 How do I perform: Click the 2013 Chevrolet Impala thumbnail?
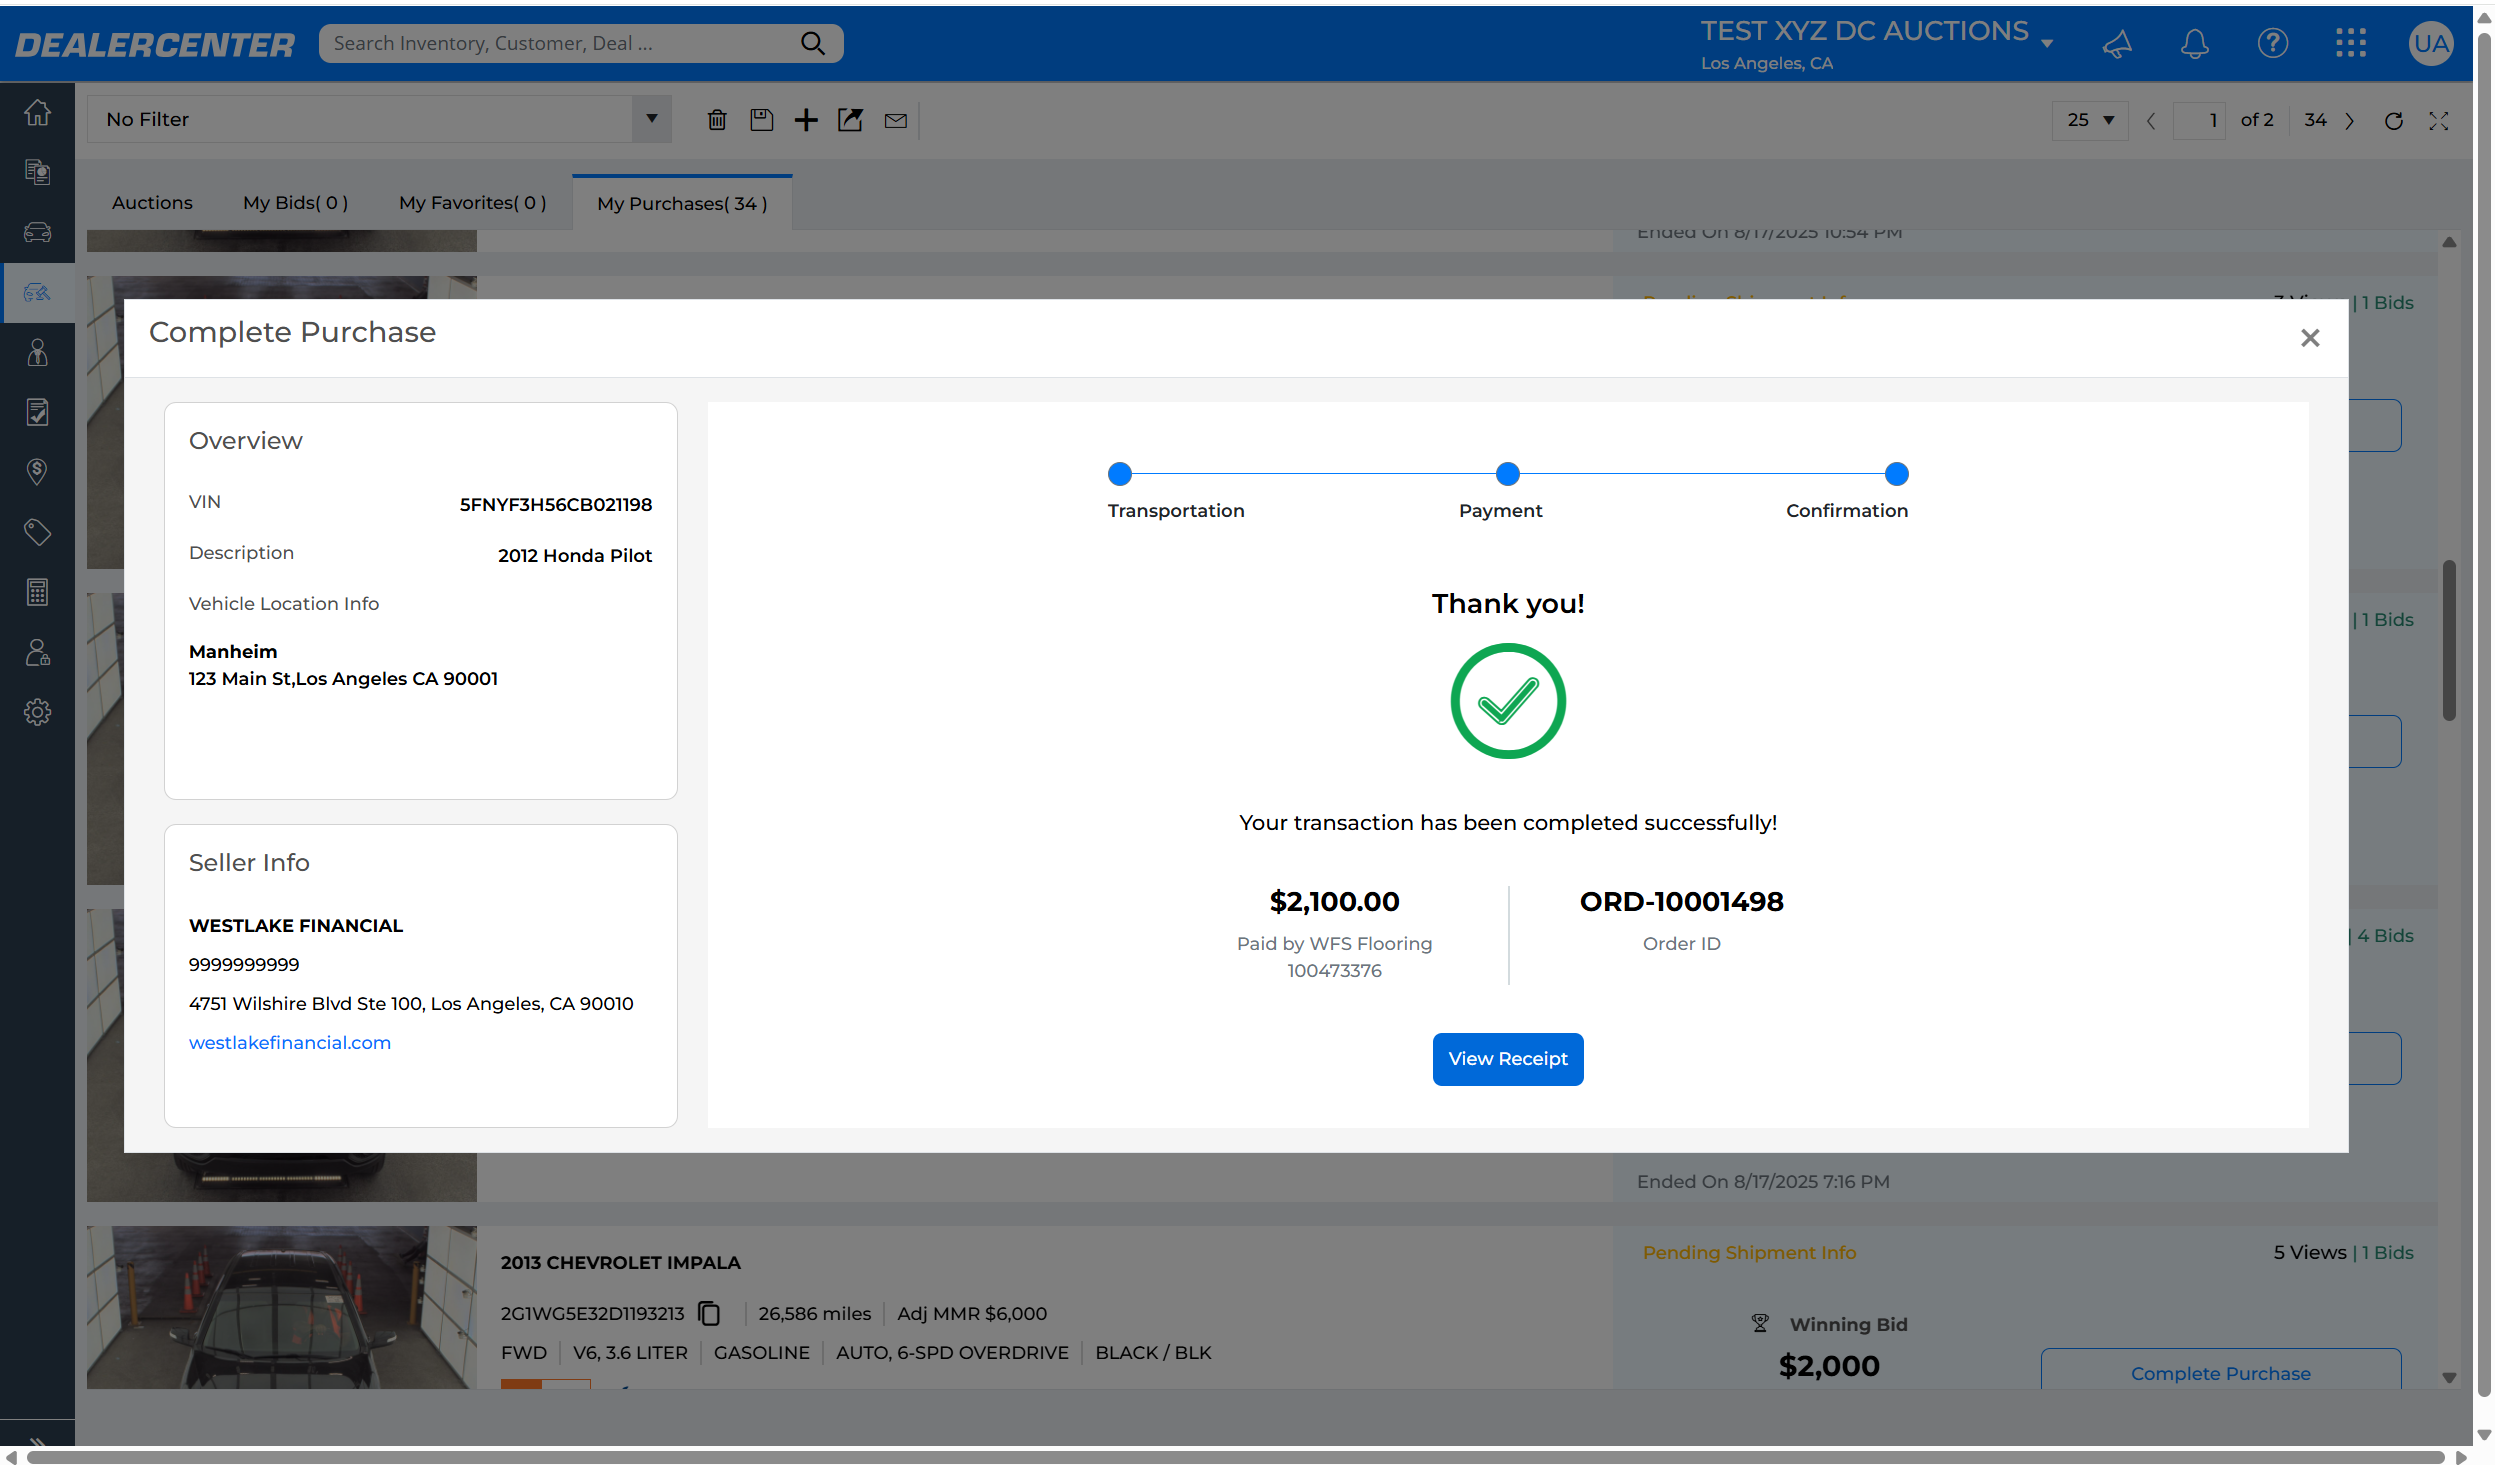tap(282, 1307)
